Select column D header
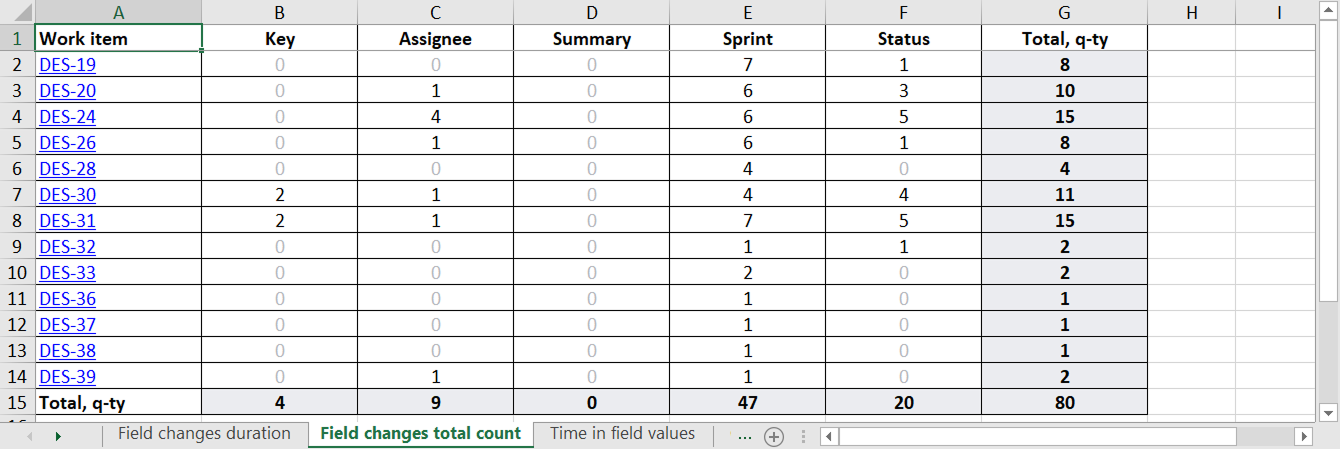Image resolution: width=1340 pixels, height=449 pixels. 591,12
